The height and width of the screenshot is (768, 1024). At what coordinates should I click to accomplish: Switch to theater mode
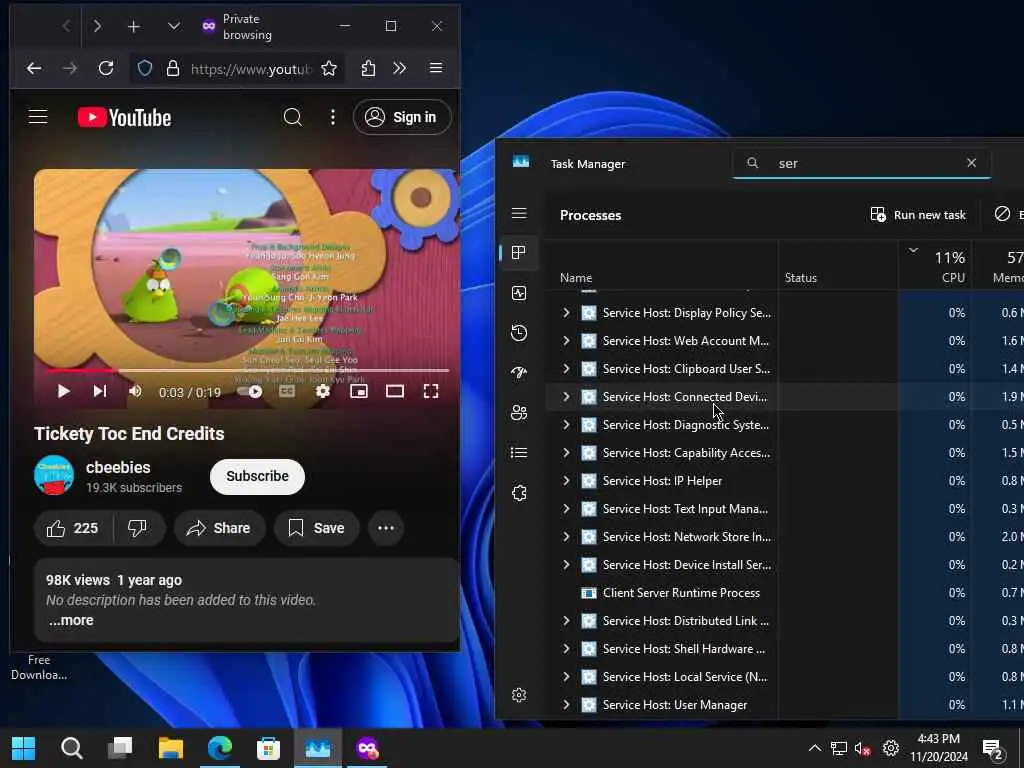point(394,391)
